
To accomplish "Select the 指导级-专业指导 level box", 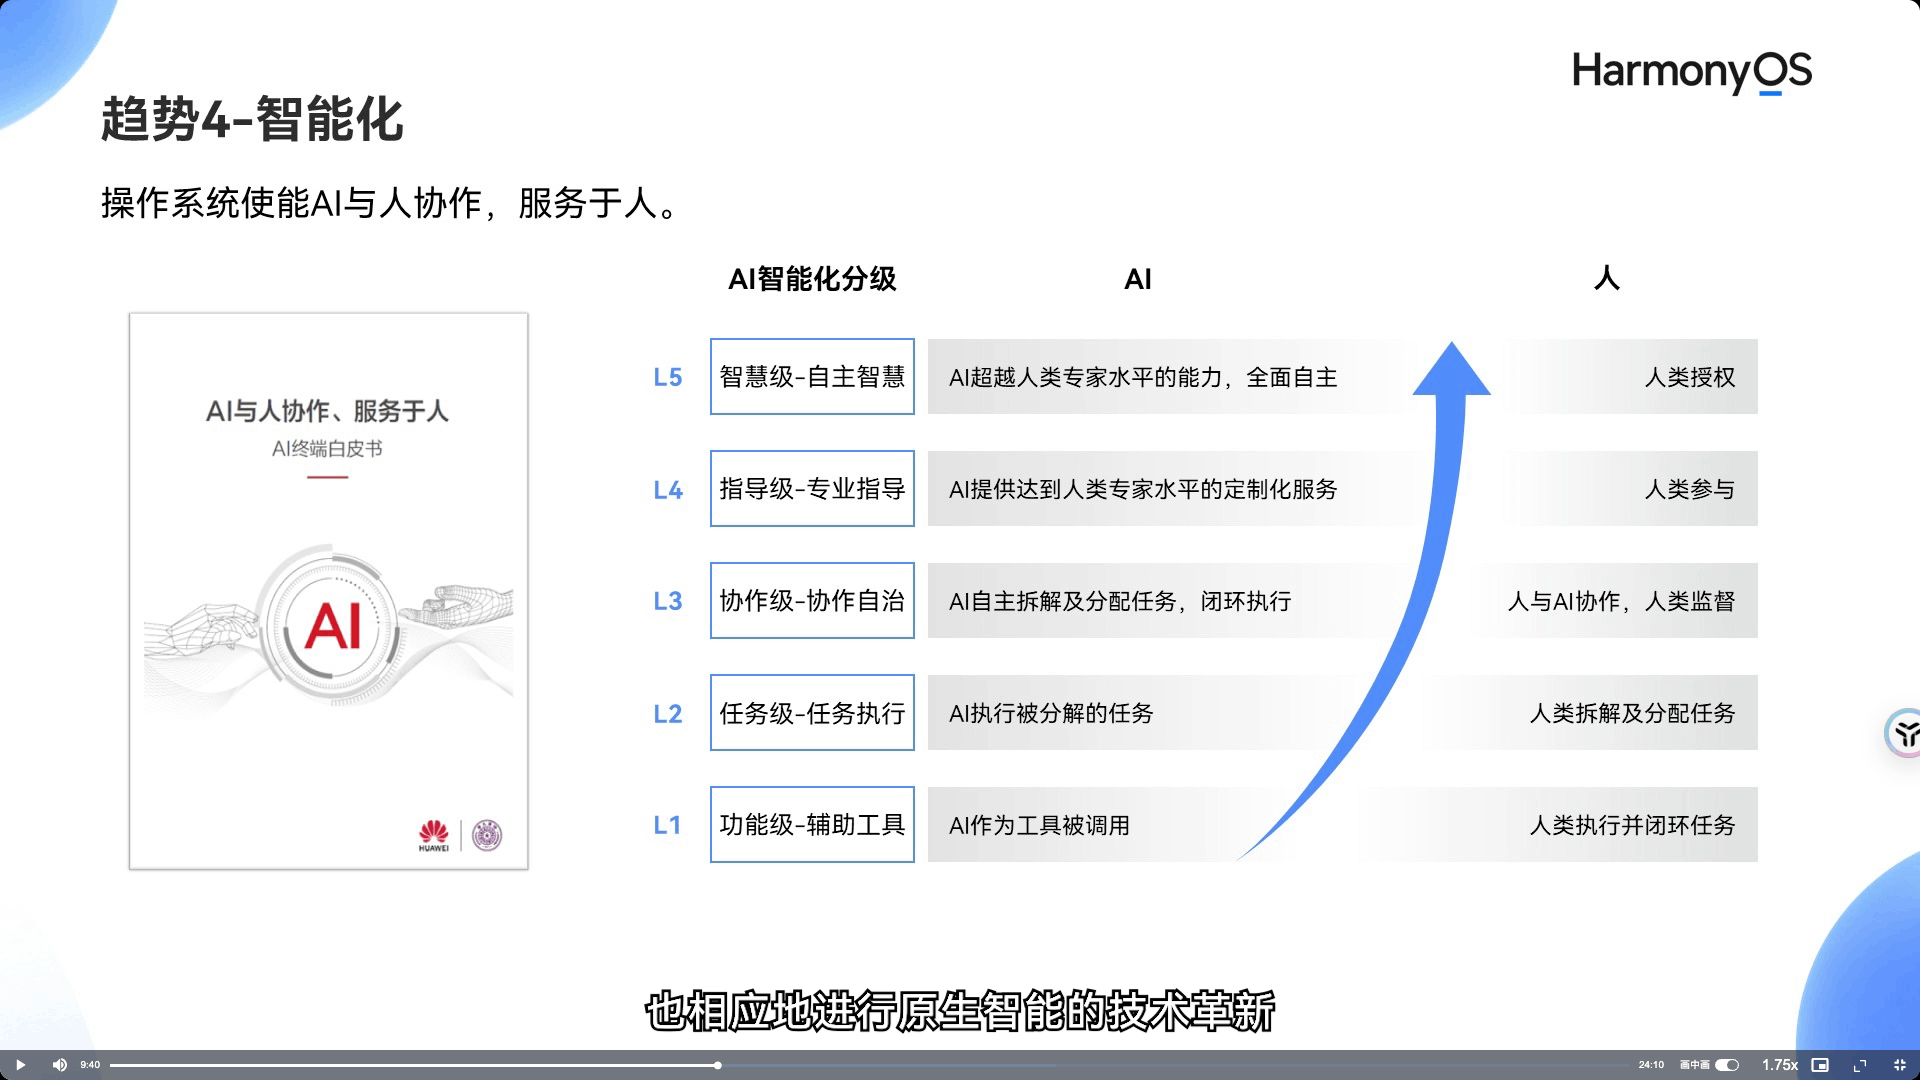I will click(812, 489).
